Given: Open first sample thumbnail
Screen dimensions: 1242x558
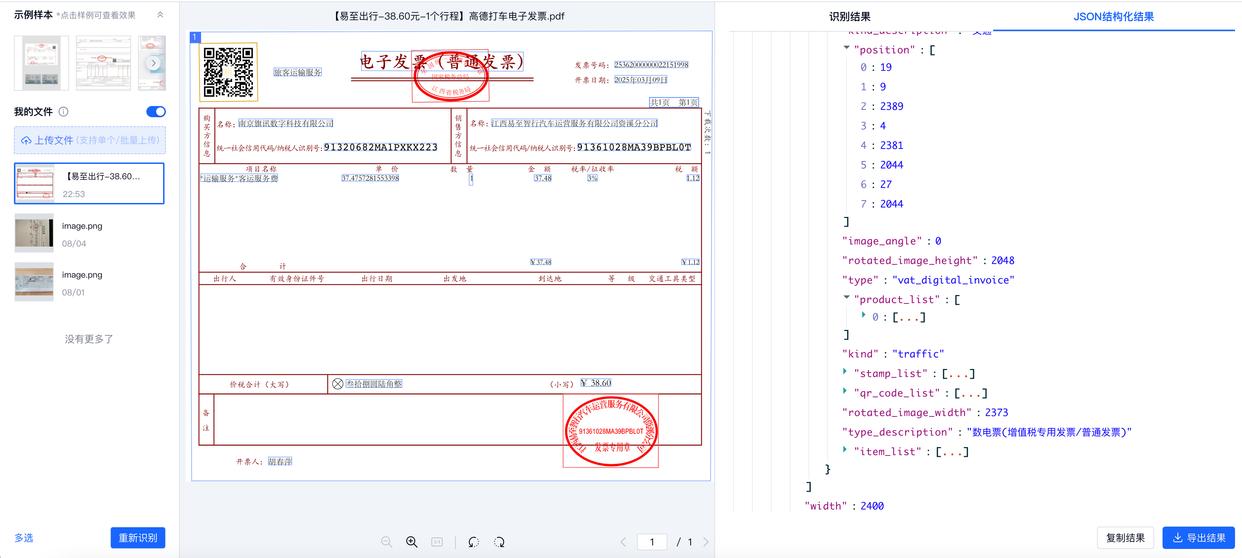Looking at the screenshot, I should click(x=42, y=63).
